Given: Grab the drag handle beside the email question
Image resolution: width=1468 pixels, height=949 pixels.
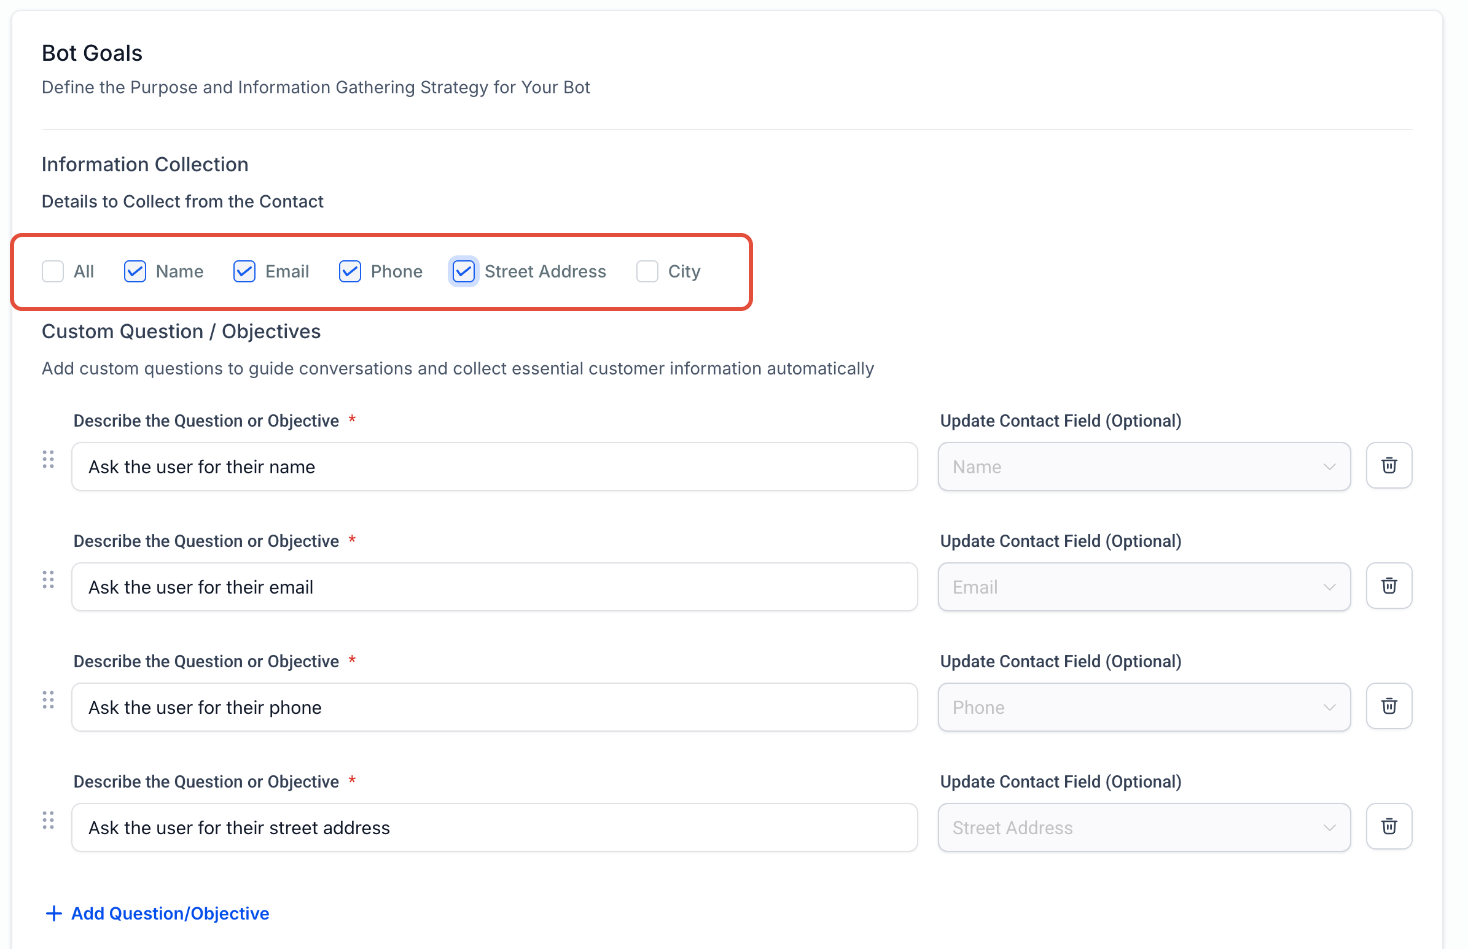Looking at the screenshot, I should [x=48, y=579].
